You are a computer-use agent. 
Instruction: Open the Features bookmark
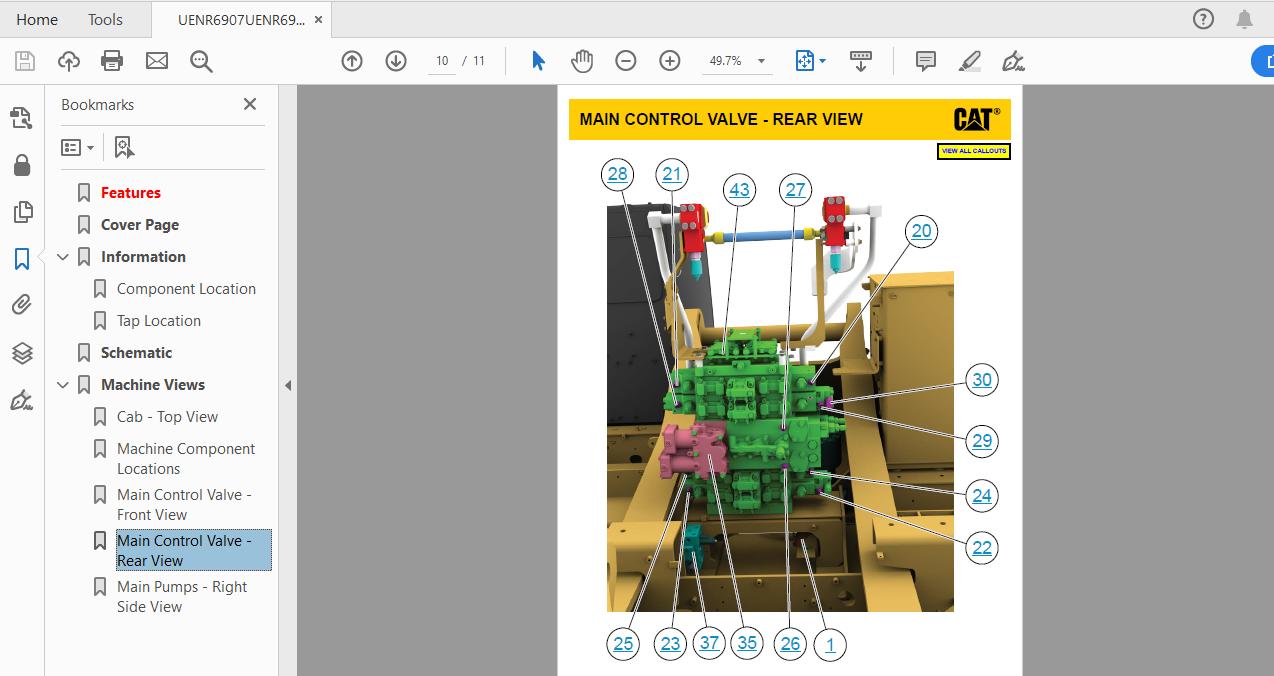pos(131,193)
